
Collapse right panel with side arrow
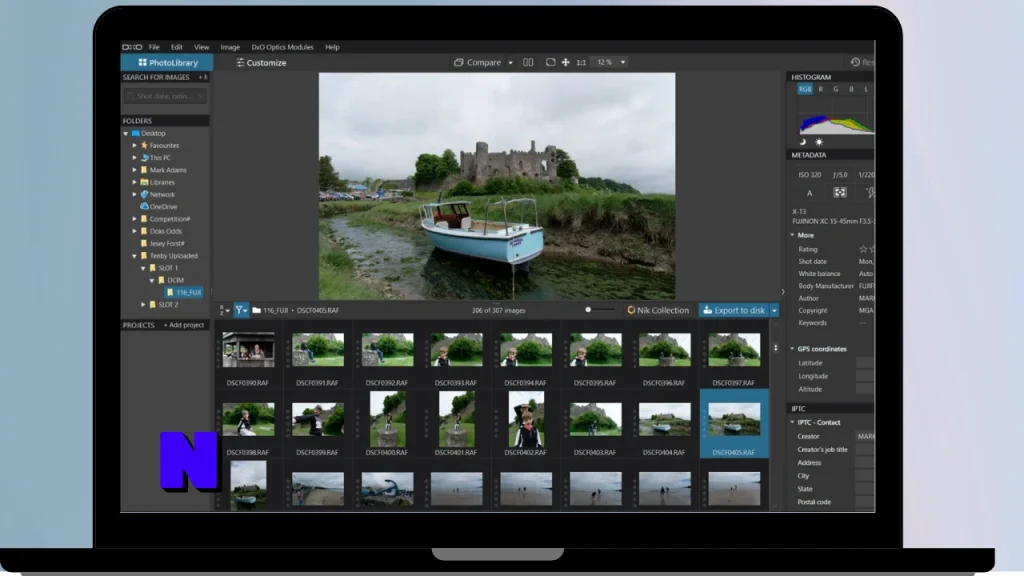783,292
